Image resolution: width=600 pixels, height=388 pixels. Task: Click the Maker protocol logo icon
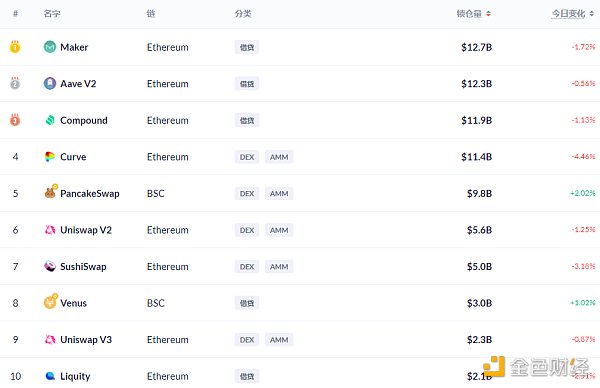point(50,47)
